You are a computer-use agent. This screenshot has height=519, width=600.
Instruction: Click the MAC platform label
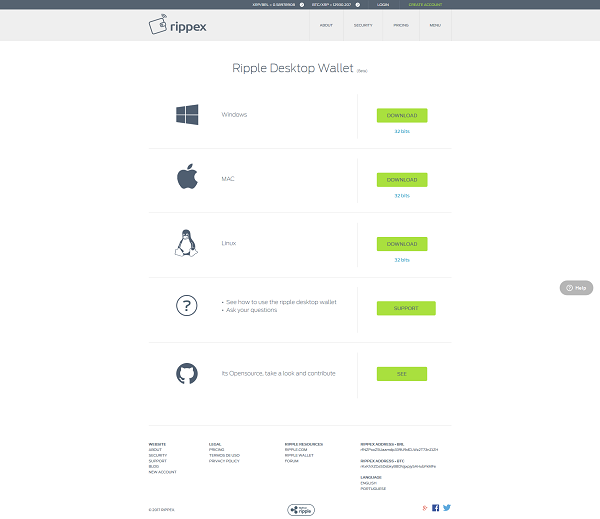coord(228,179)
